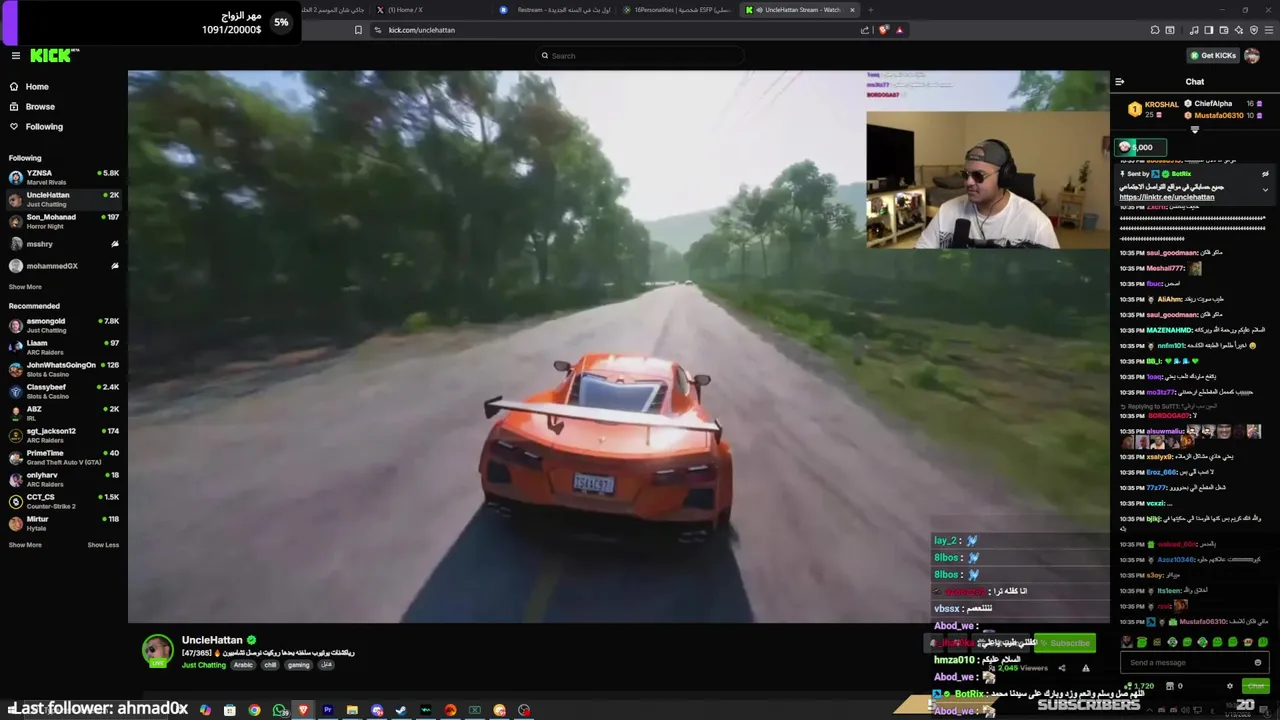This screenshot has height=720, width=1280.
Task: Click the green Chat send button
Action: (1256, 686)
